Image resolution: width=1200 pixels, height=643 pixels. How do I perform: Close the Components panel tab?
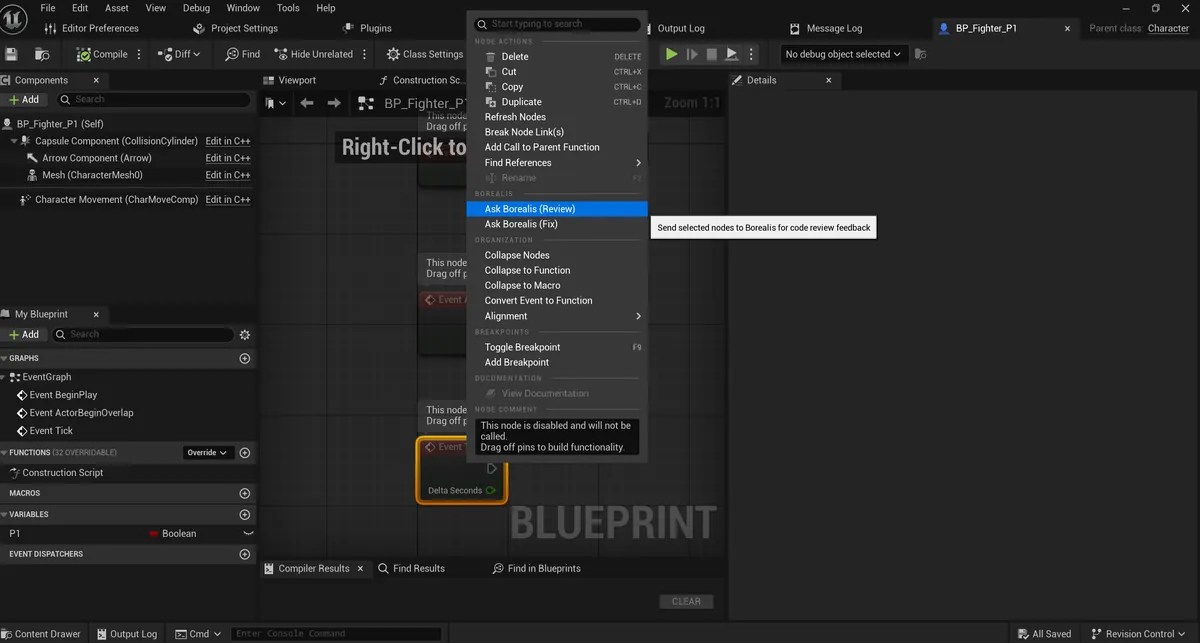97,80
